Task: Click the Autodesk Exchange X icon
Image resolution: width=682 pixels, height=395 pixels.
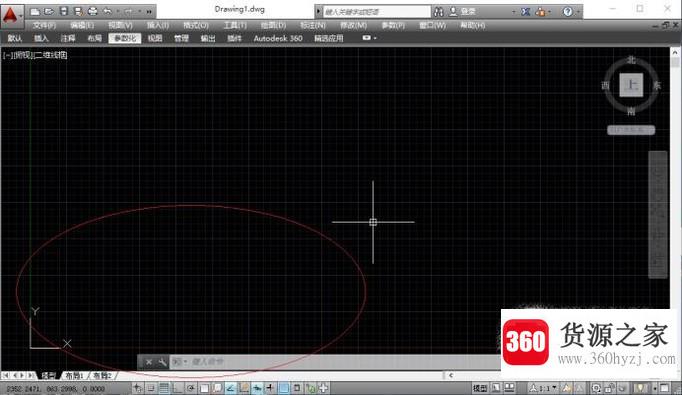Action: [525, 11]
